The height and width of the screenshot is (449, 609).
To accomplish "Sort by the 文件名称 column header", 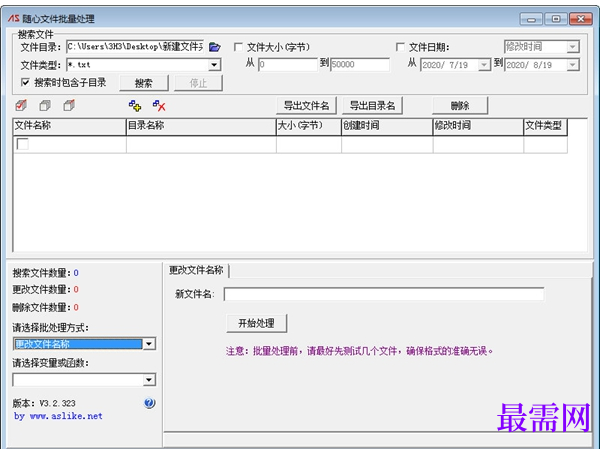I will pyautogui.click(x=70, y=126).
